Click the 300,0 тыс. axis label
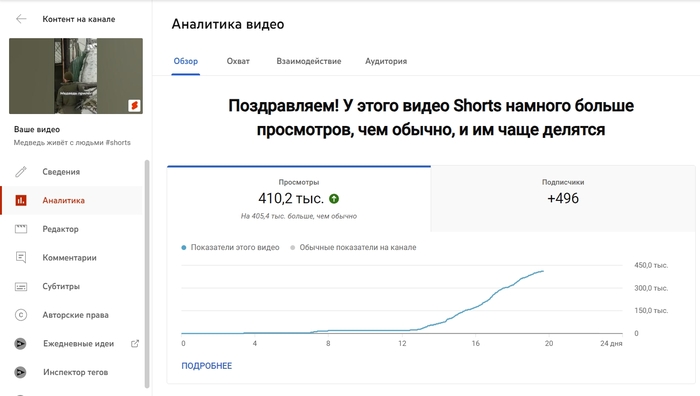700x396 pixels. [651, 288]
